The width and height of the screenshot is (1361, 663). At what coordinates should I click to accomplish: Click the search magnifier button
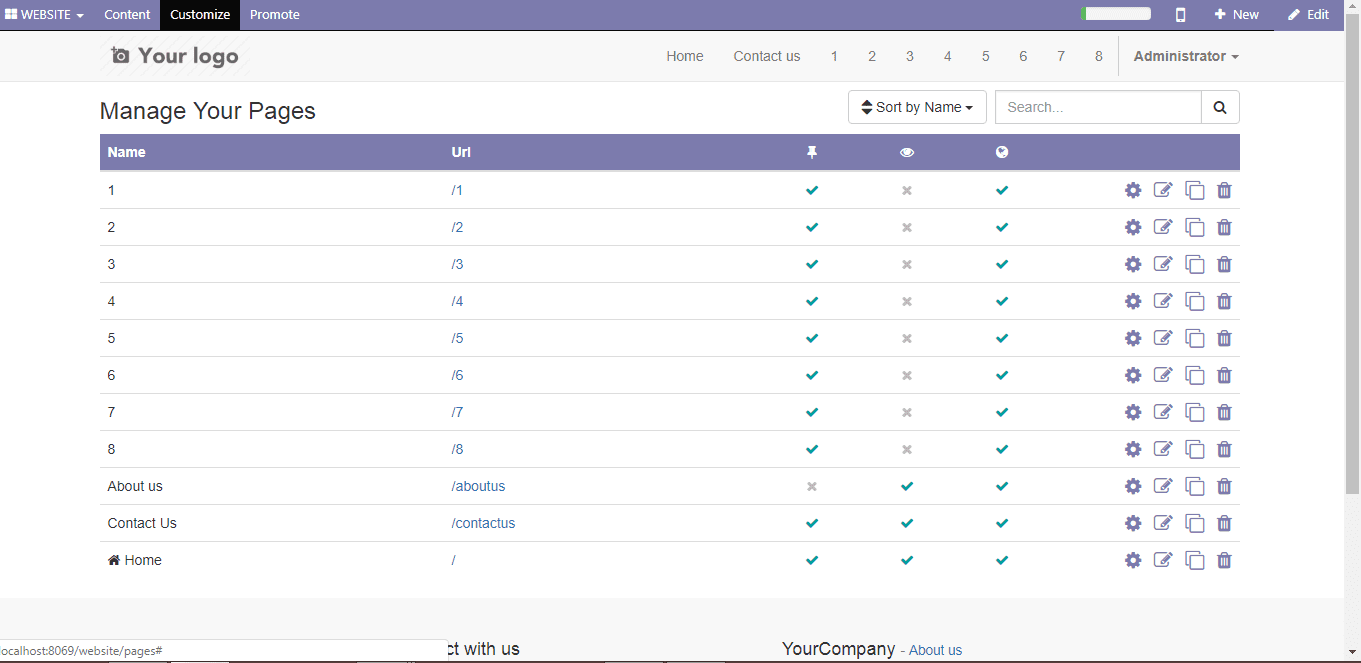1220,107
